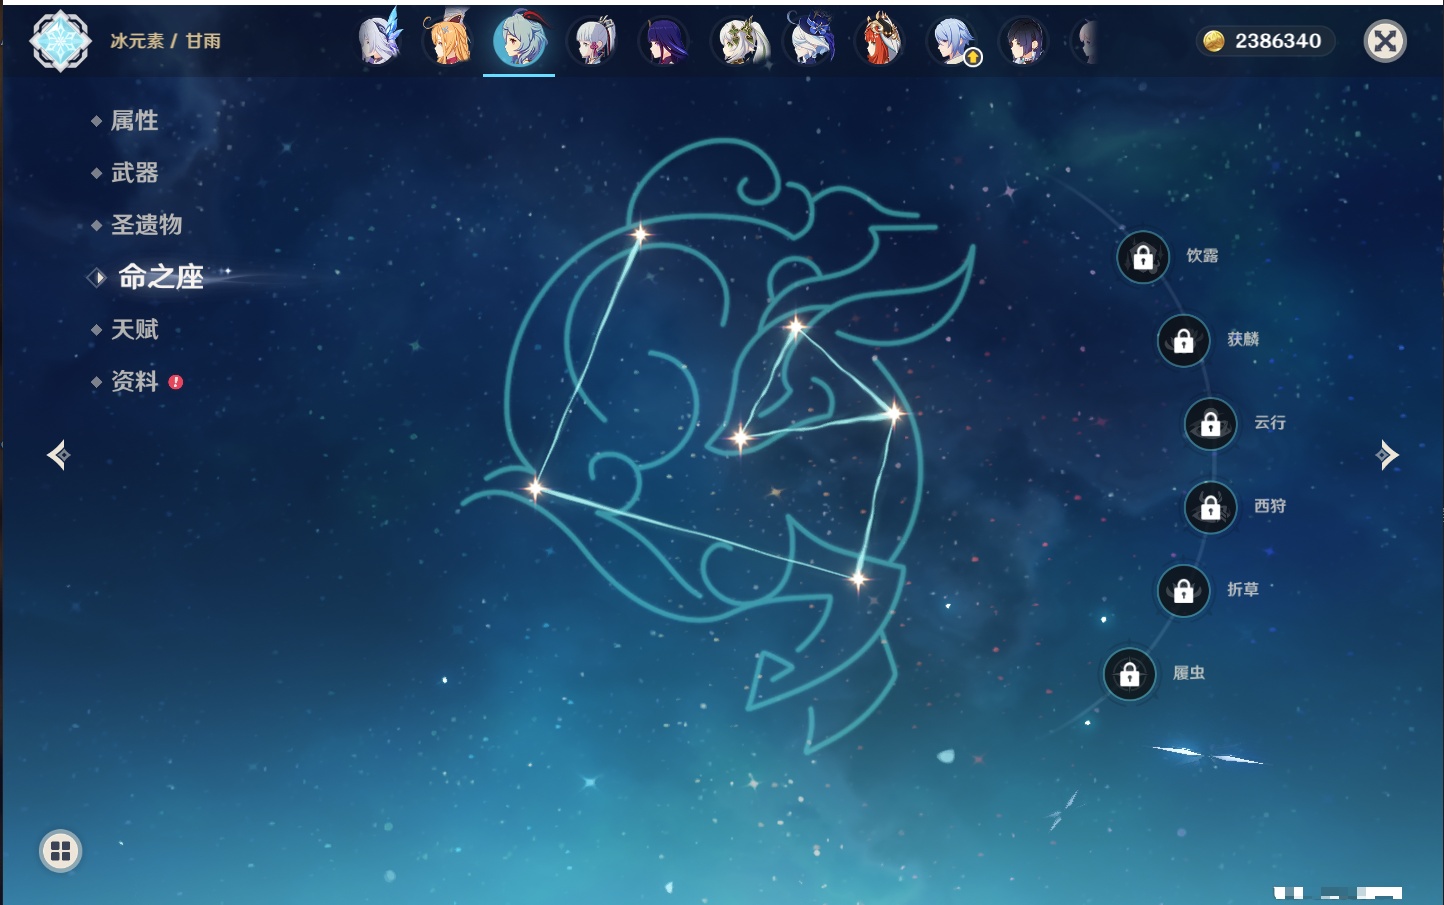The height and width of the screenshot is (905, 1444).
Task: Click the red alert badge beside 资料
Action: coord(176,382)
